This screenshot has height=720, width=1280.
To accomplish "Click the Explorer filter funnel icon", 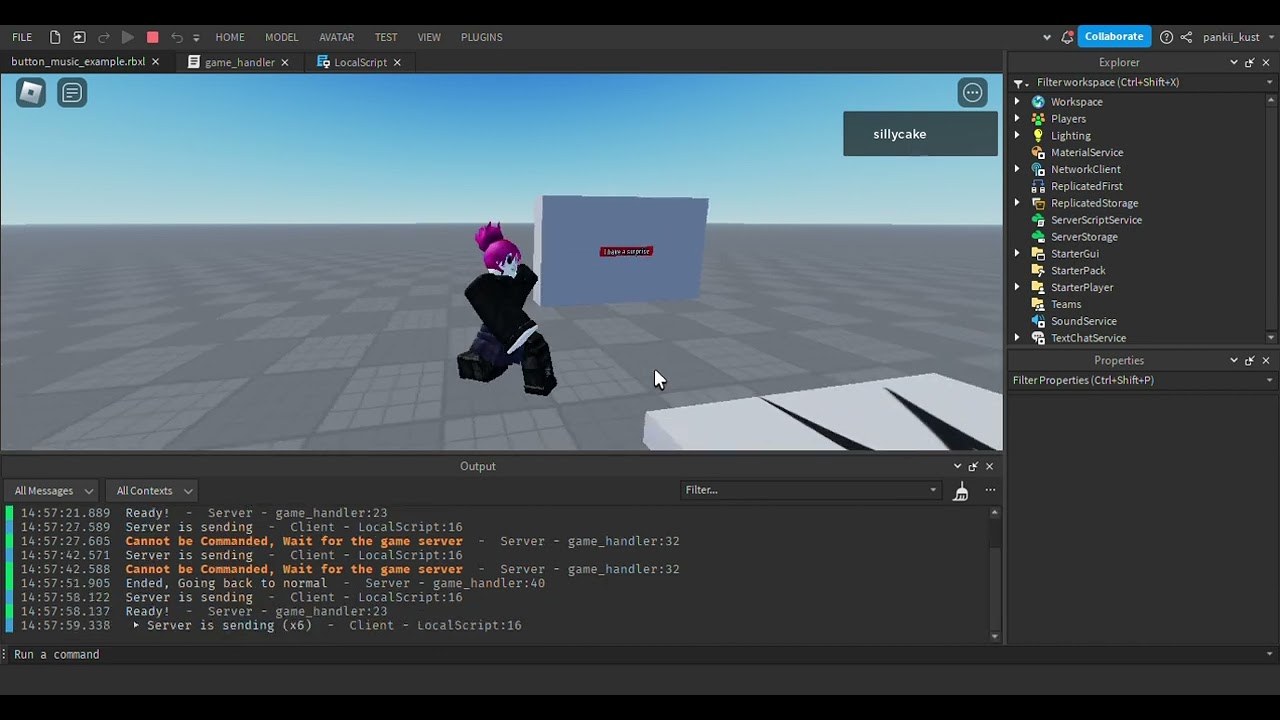I will 1019,83.
